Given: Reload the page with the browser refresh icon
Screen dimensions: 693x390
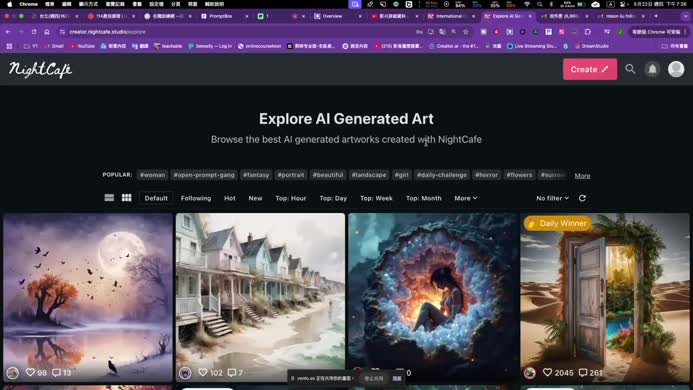Looking at the screenshot, I should click(x=34, y=32).
